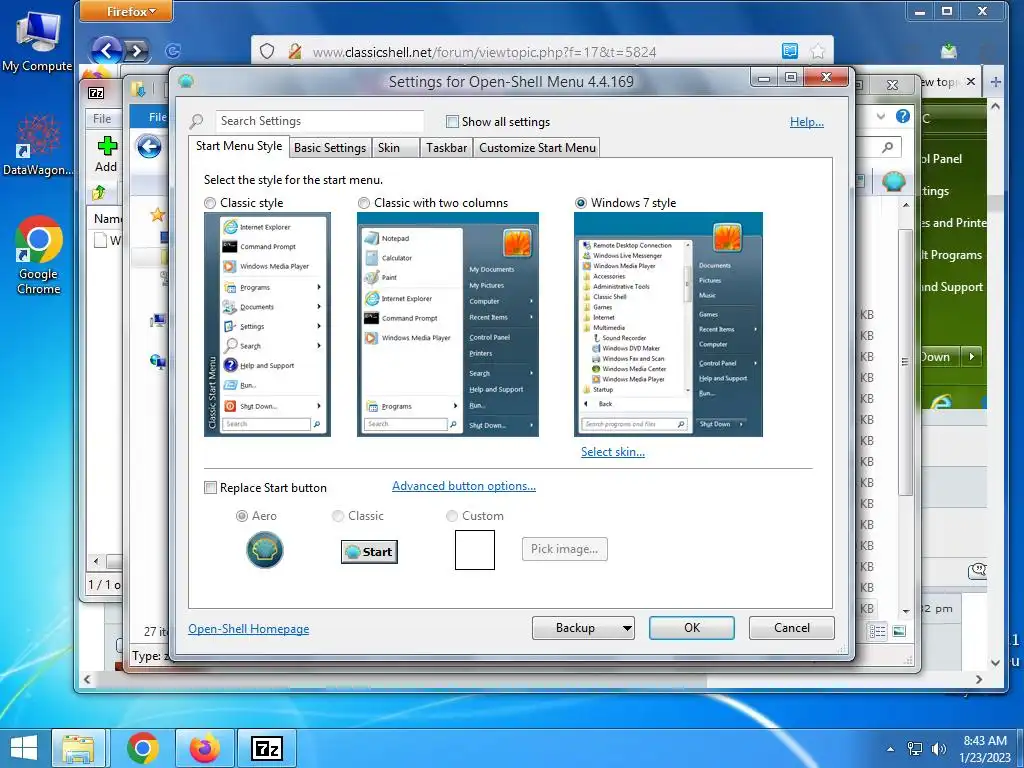Click the Classic style menu preview image
Image resolution: width=1024 pixels, height=768 pixels.
click(267, 325)
